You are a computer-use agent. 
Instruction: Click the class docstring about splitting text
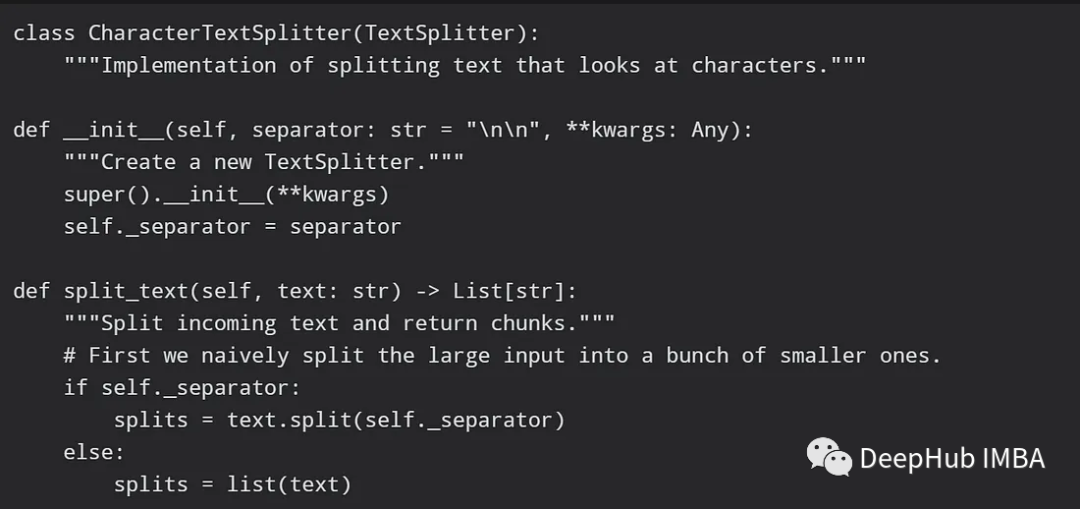[465, 66]
